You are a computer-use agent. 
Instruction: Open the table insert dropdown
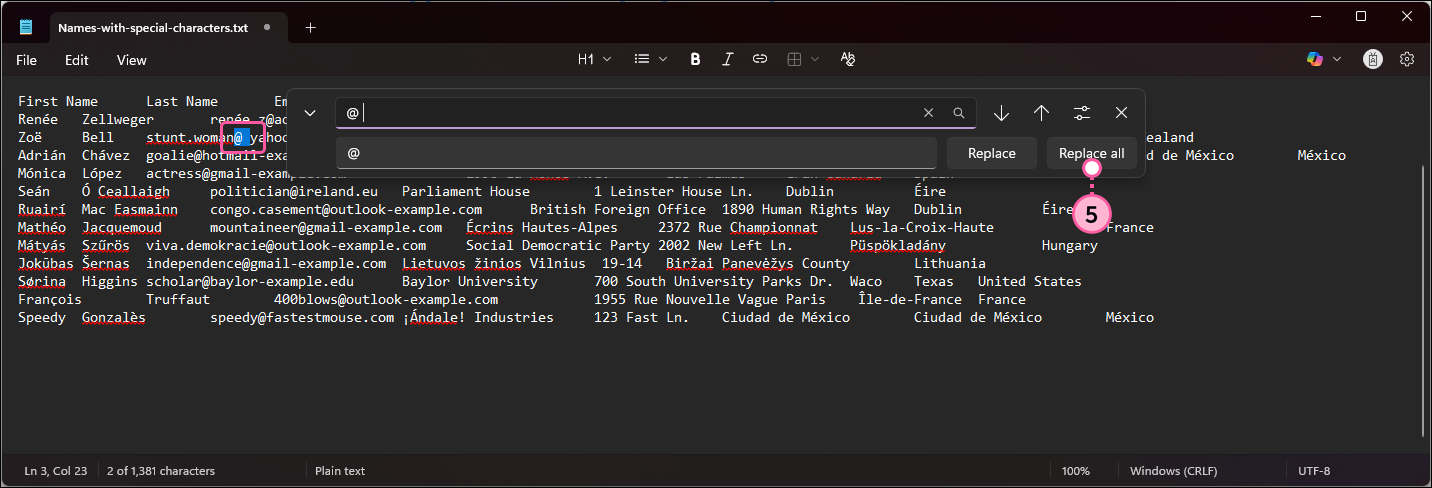pyautogui.click(x=803, y=59)
